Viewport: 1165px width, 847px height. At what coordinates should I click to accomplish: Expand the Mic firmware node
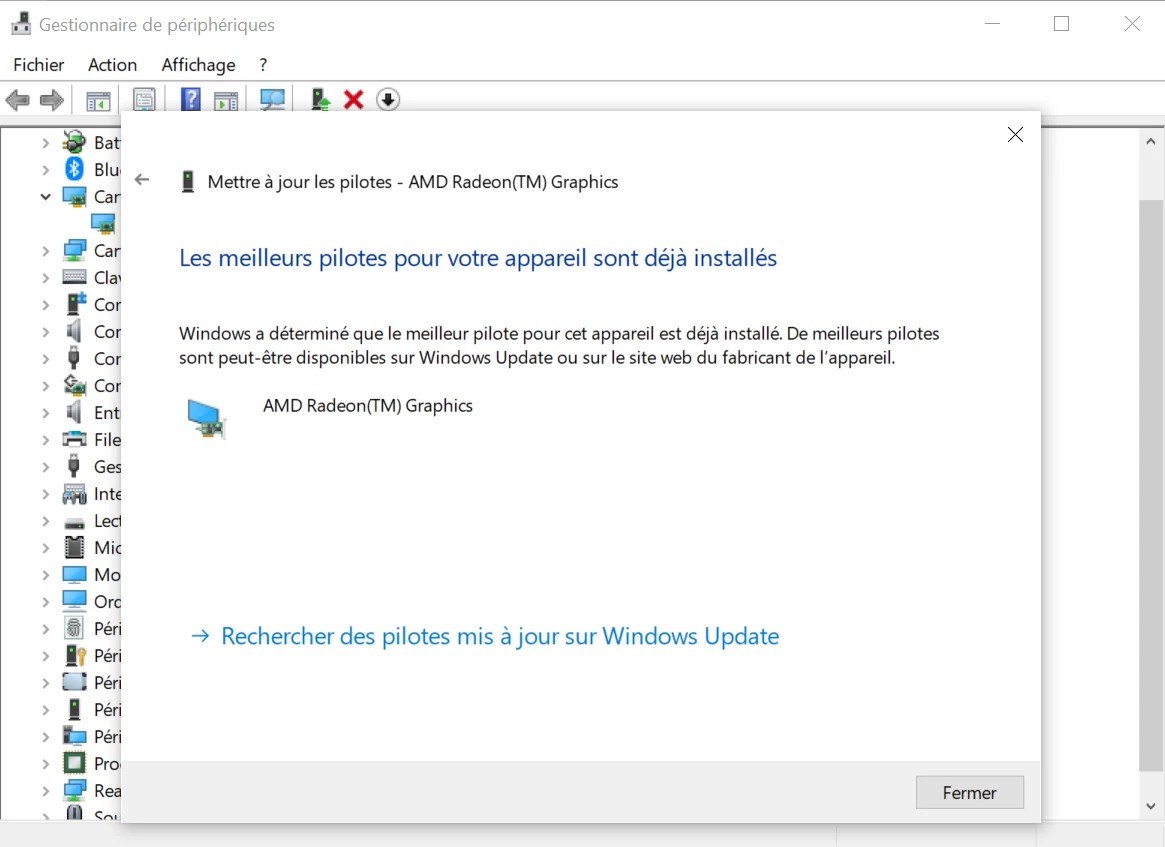tap(45, 548)
